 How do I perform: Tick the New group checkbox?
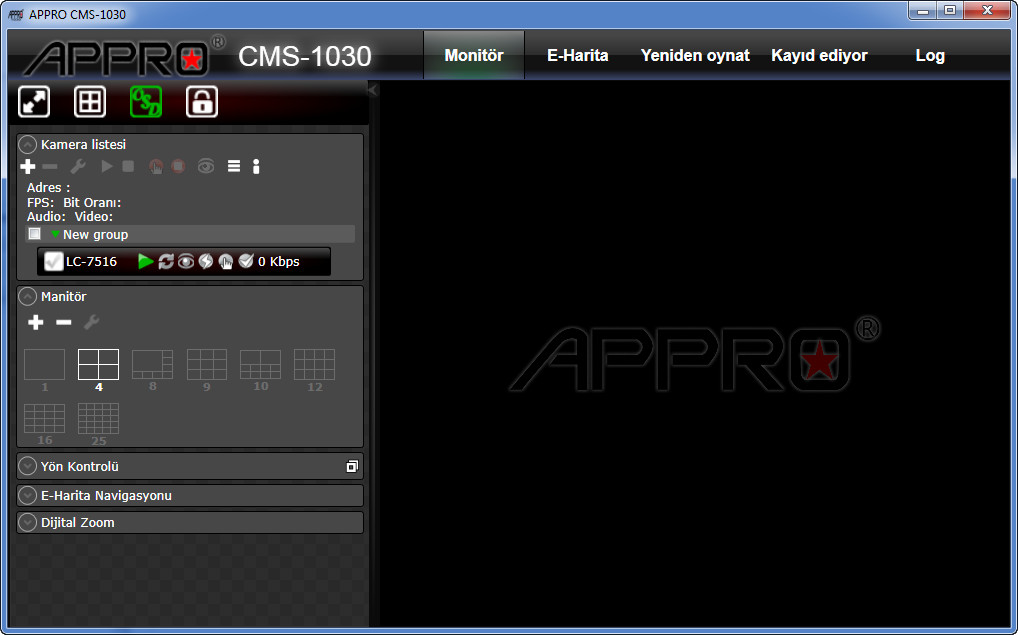coord(35,234)
